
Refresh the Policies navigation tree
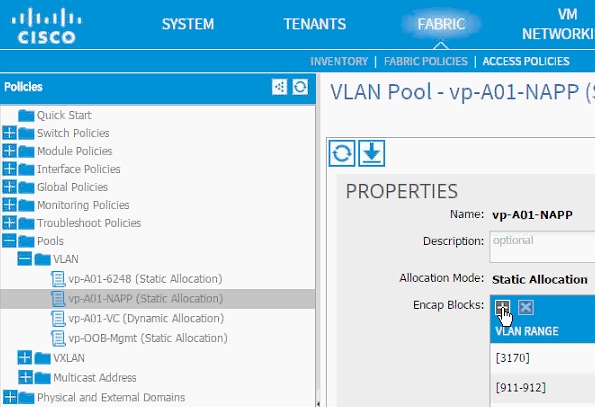coord(300,87)
